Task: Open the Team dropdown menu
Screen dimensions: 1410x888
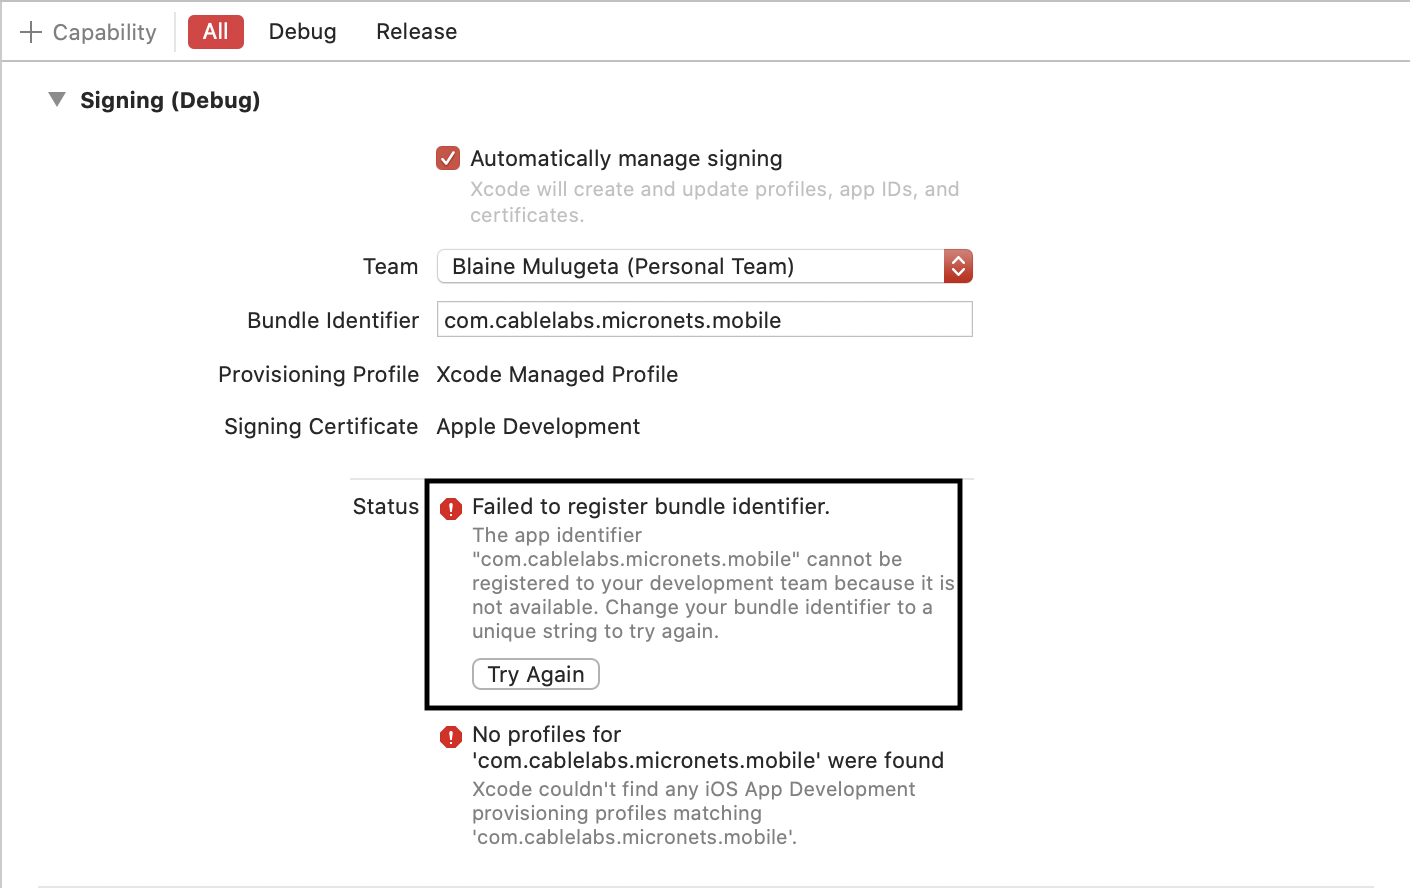Action: 704,266
